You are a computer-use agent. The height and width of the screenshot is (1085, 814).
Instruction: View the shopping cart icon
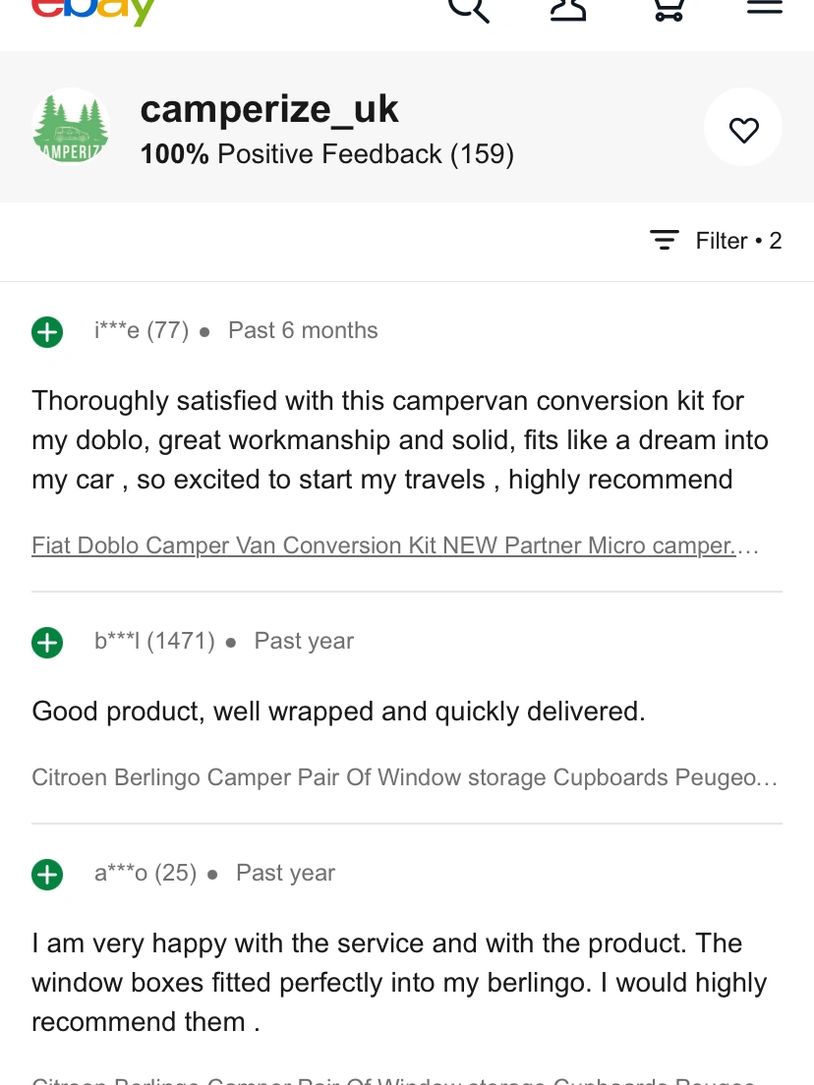click(669, 10)
